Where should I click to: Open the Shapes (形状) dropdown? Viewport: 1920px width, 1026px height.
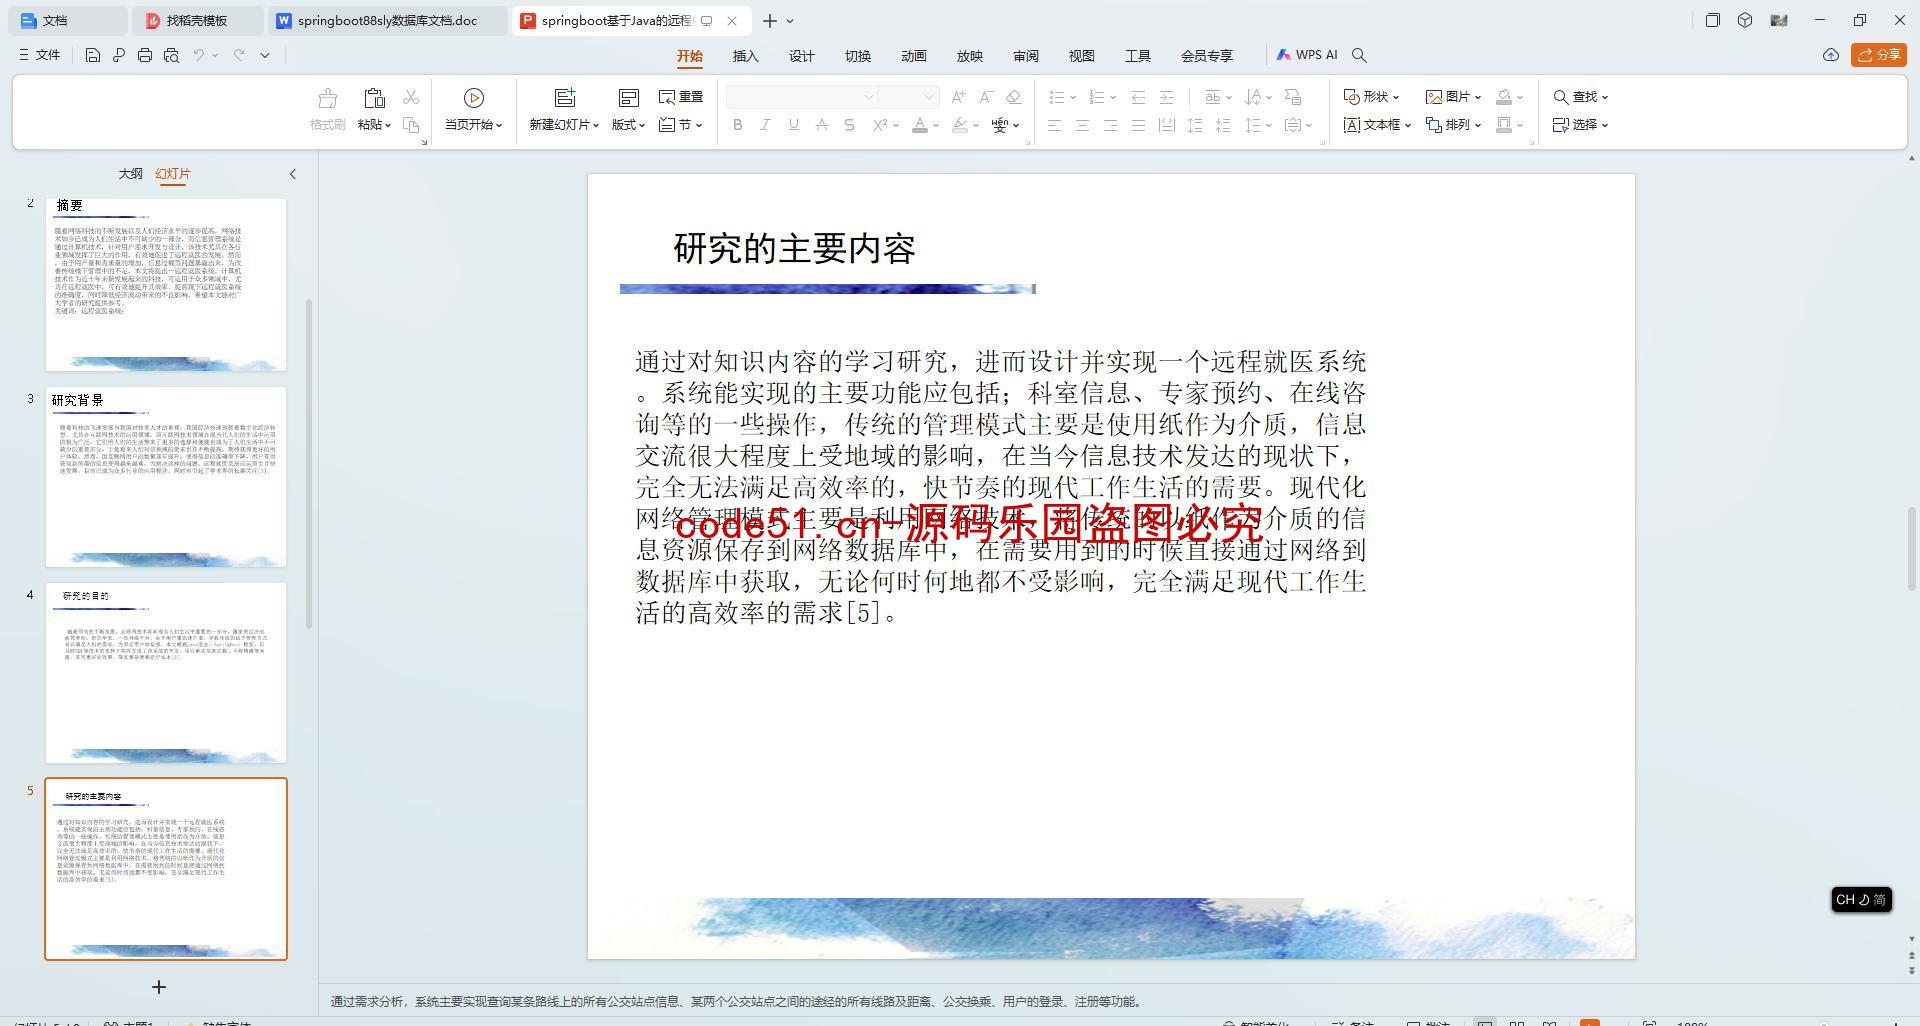tap(1371, 97)
